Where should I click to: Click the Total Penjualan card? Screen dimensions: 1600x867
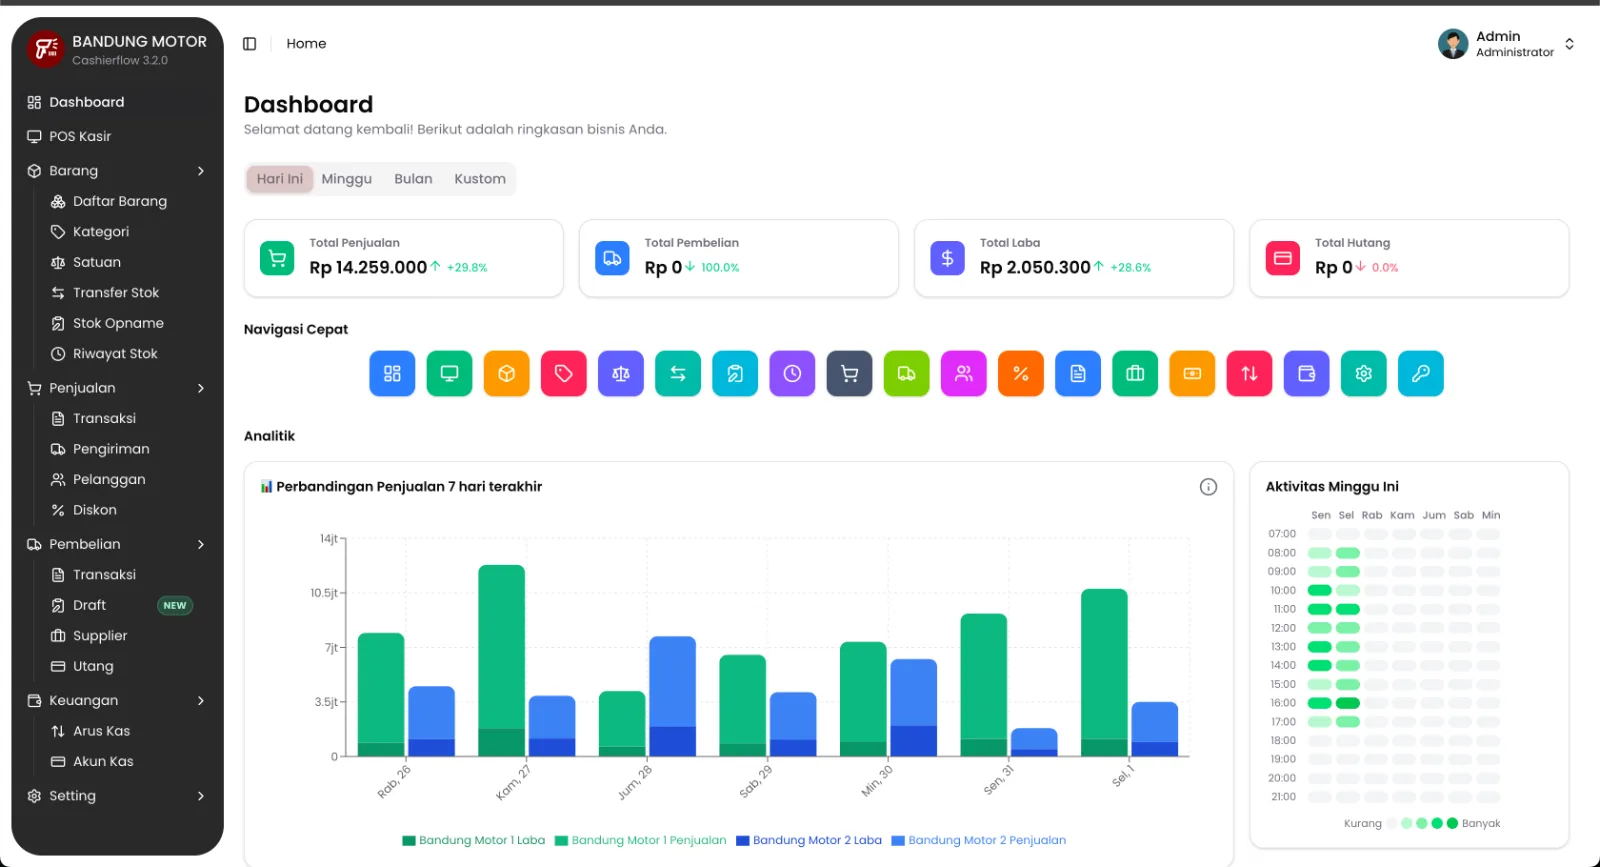(404, 258)
